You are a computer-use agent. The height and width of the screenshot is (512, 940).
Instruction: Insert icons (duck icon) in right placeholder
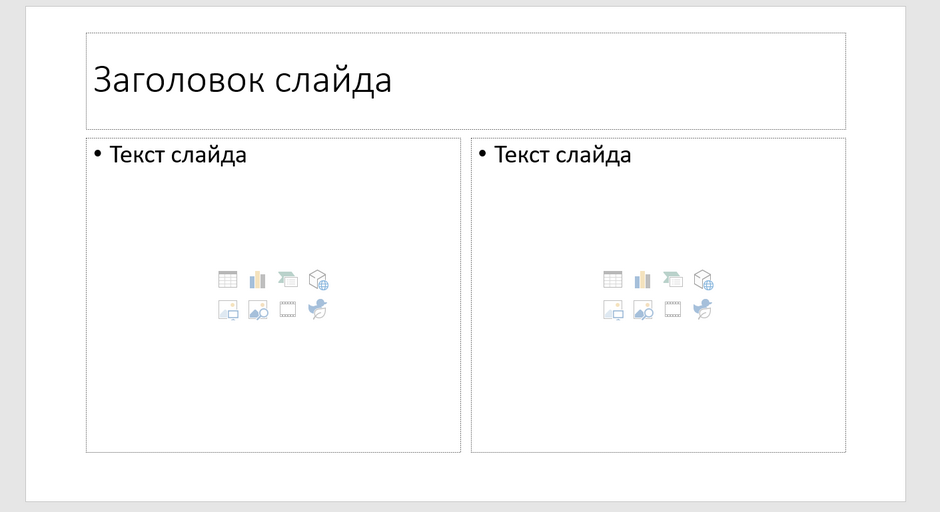click(x=703, y=309)
